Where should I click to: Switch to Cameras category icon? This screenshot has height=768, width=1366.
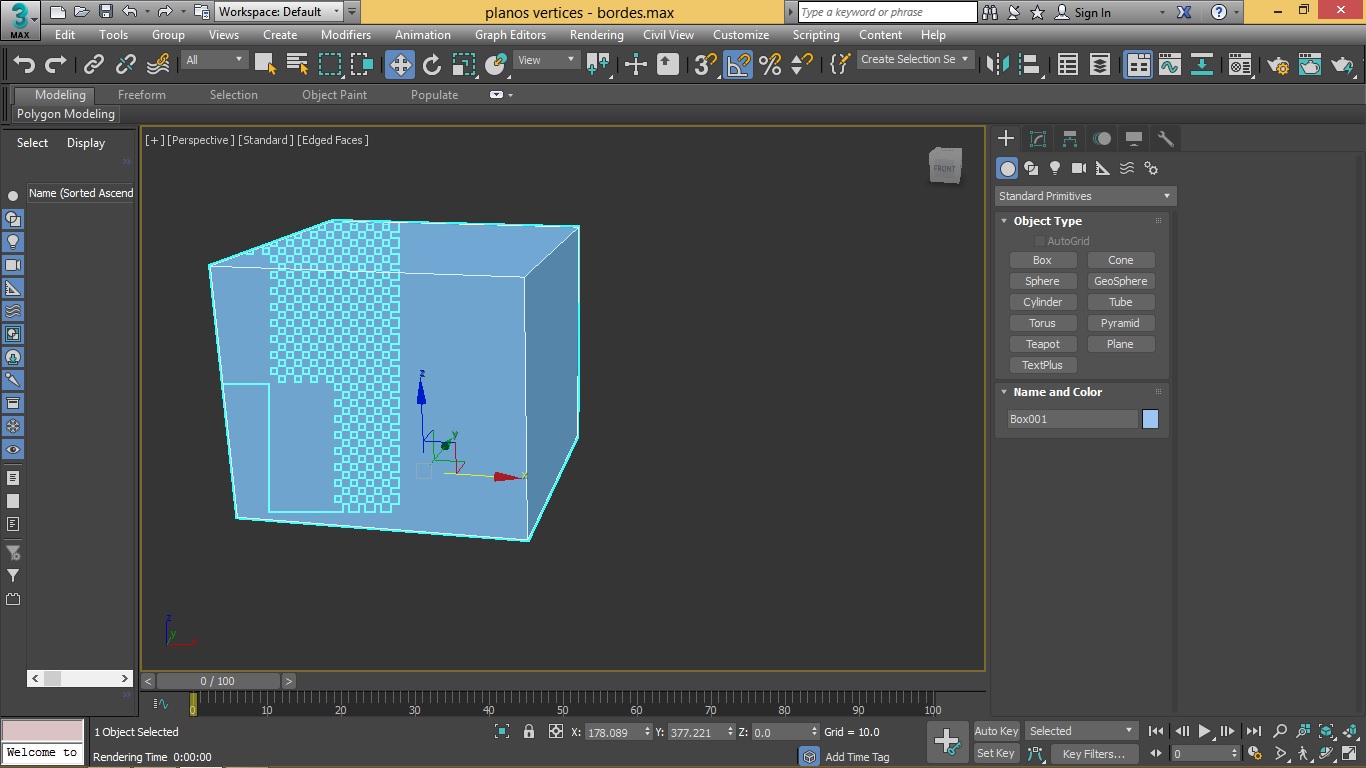(x=1079, y=168)
